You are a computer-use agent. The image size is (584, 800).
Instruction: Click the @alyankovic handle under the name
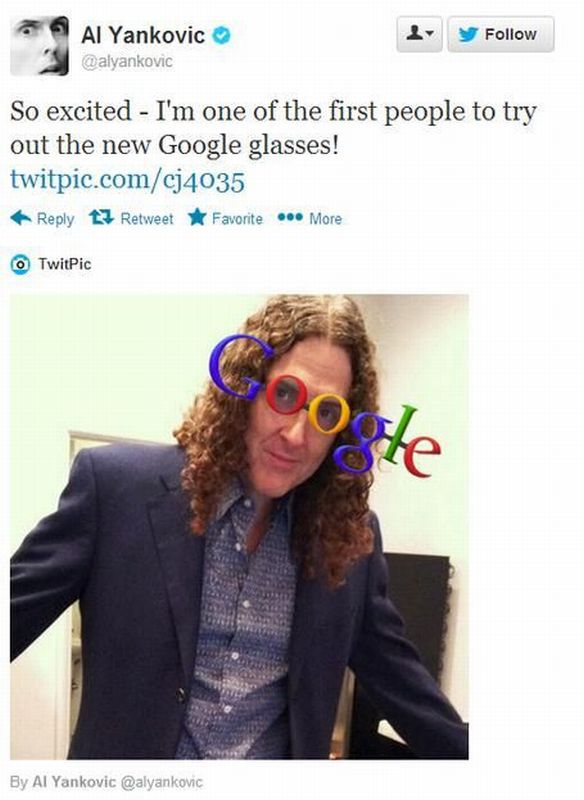pyautogui.click(x=127, y=62)
